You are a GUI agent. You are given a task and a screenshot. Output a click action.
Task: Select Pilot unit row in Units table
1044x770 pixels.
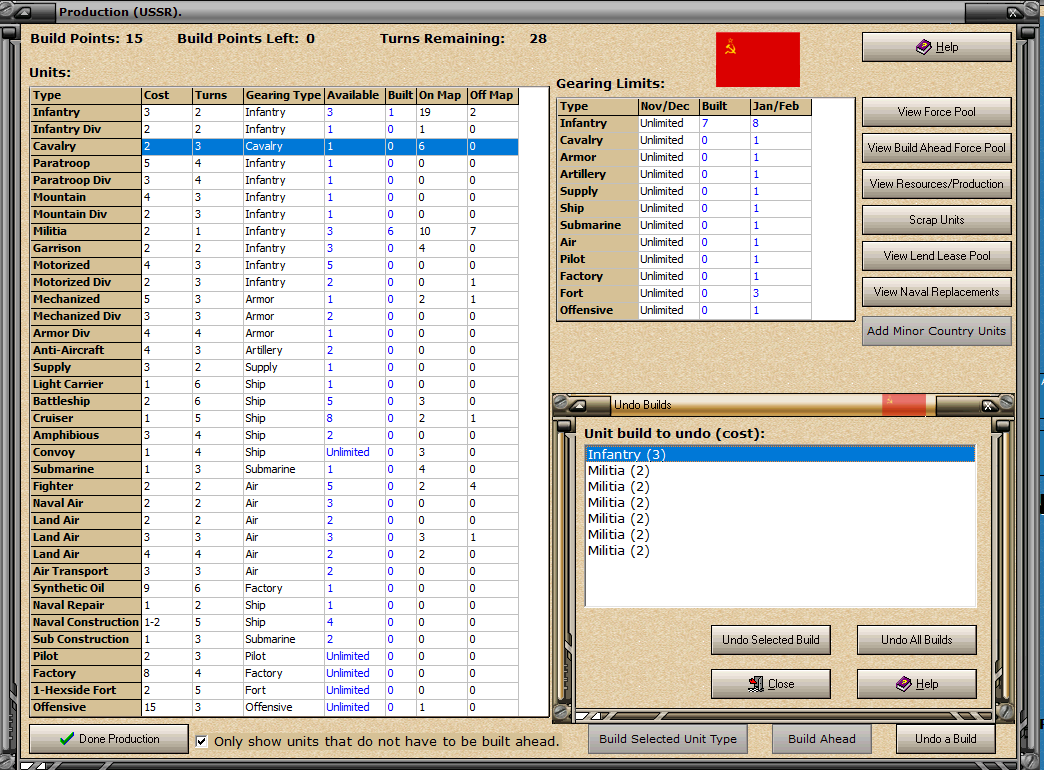274,656
